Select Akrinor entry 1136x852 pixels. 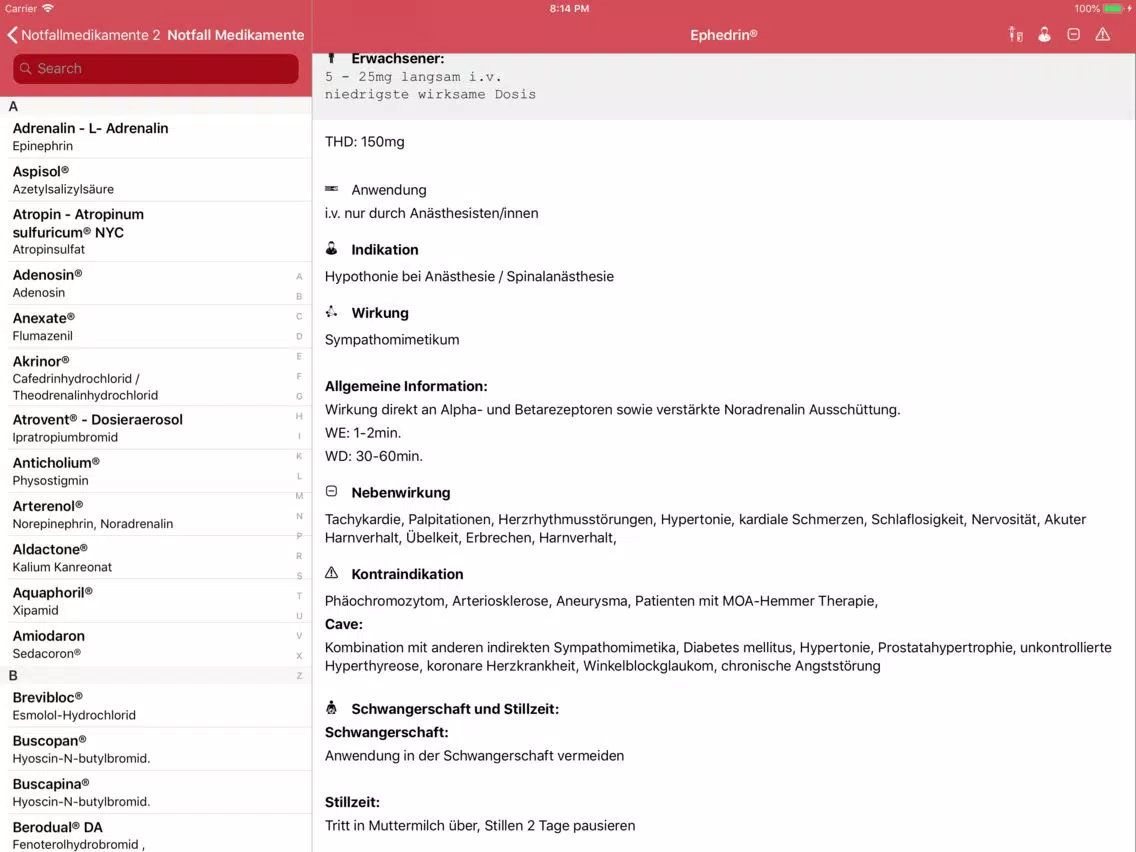pyautogui.click(x=156, y=377)
